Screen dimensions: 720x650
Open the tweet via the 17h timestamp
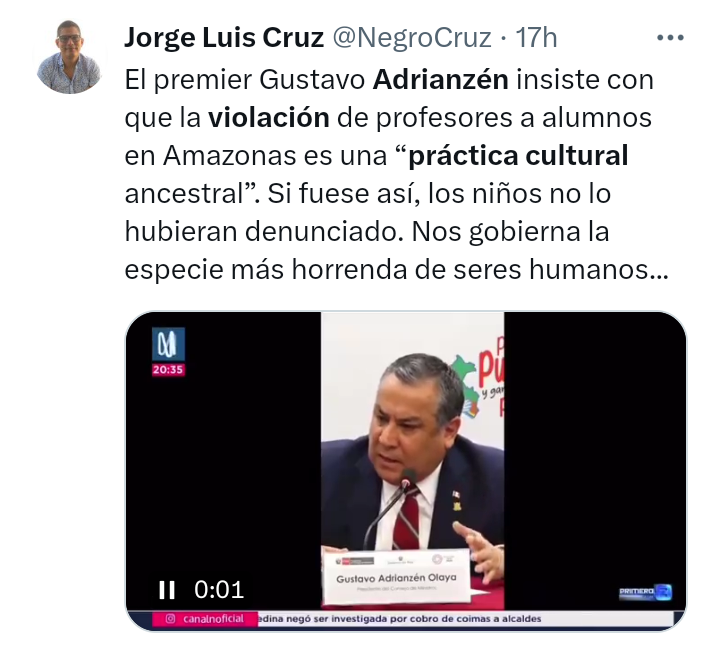[x=536, y=37]
